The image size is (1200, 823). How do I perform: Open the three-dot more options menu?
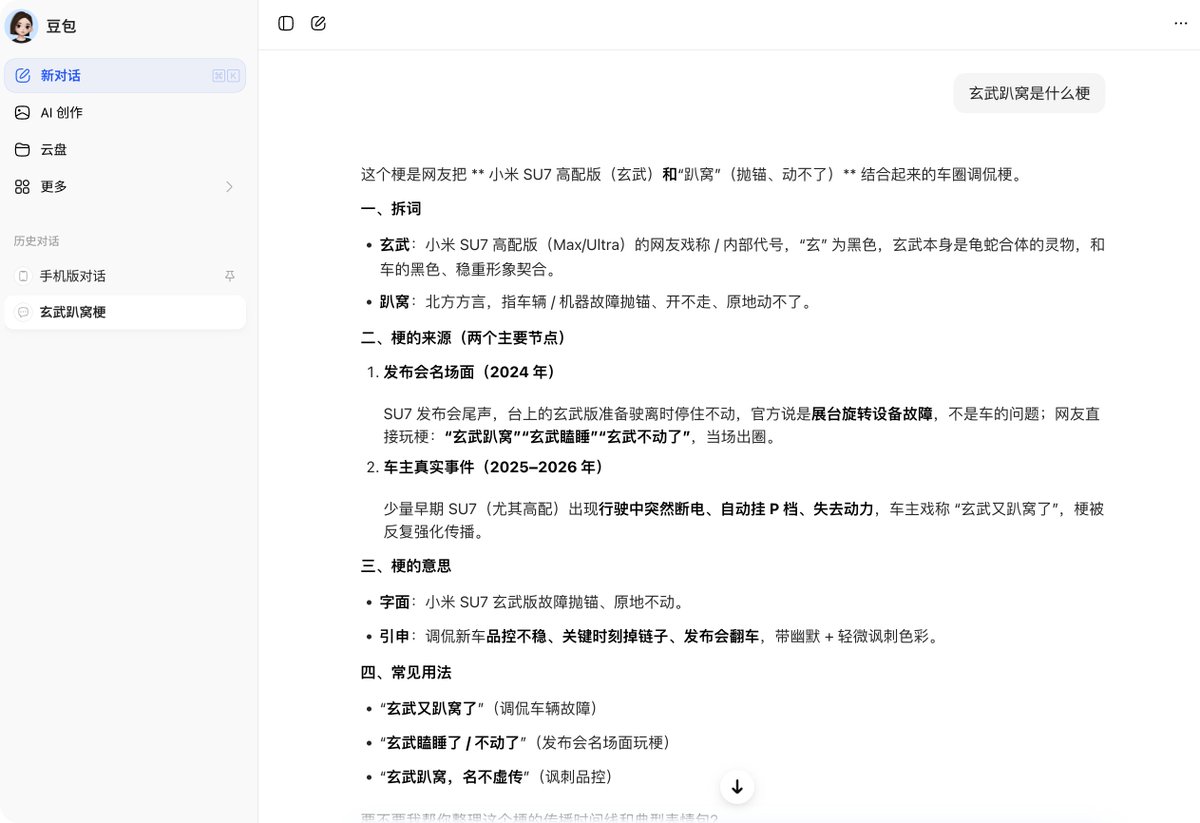click(x=1181, y=24)
